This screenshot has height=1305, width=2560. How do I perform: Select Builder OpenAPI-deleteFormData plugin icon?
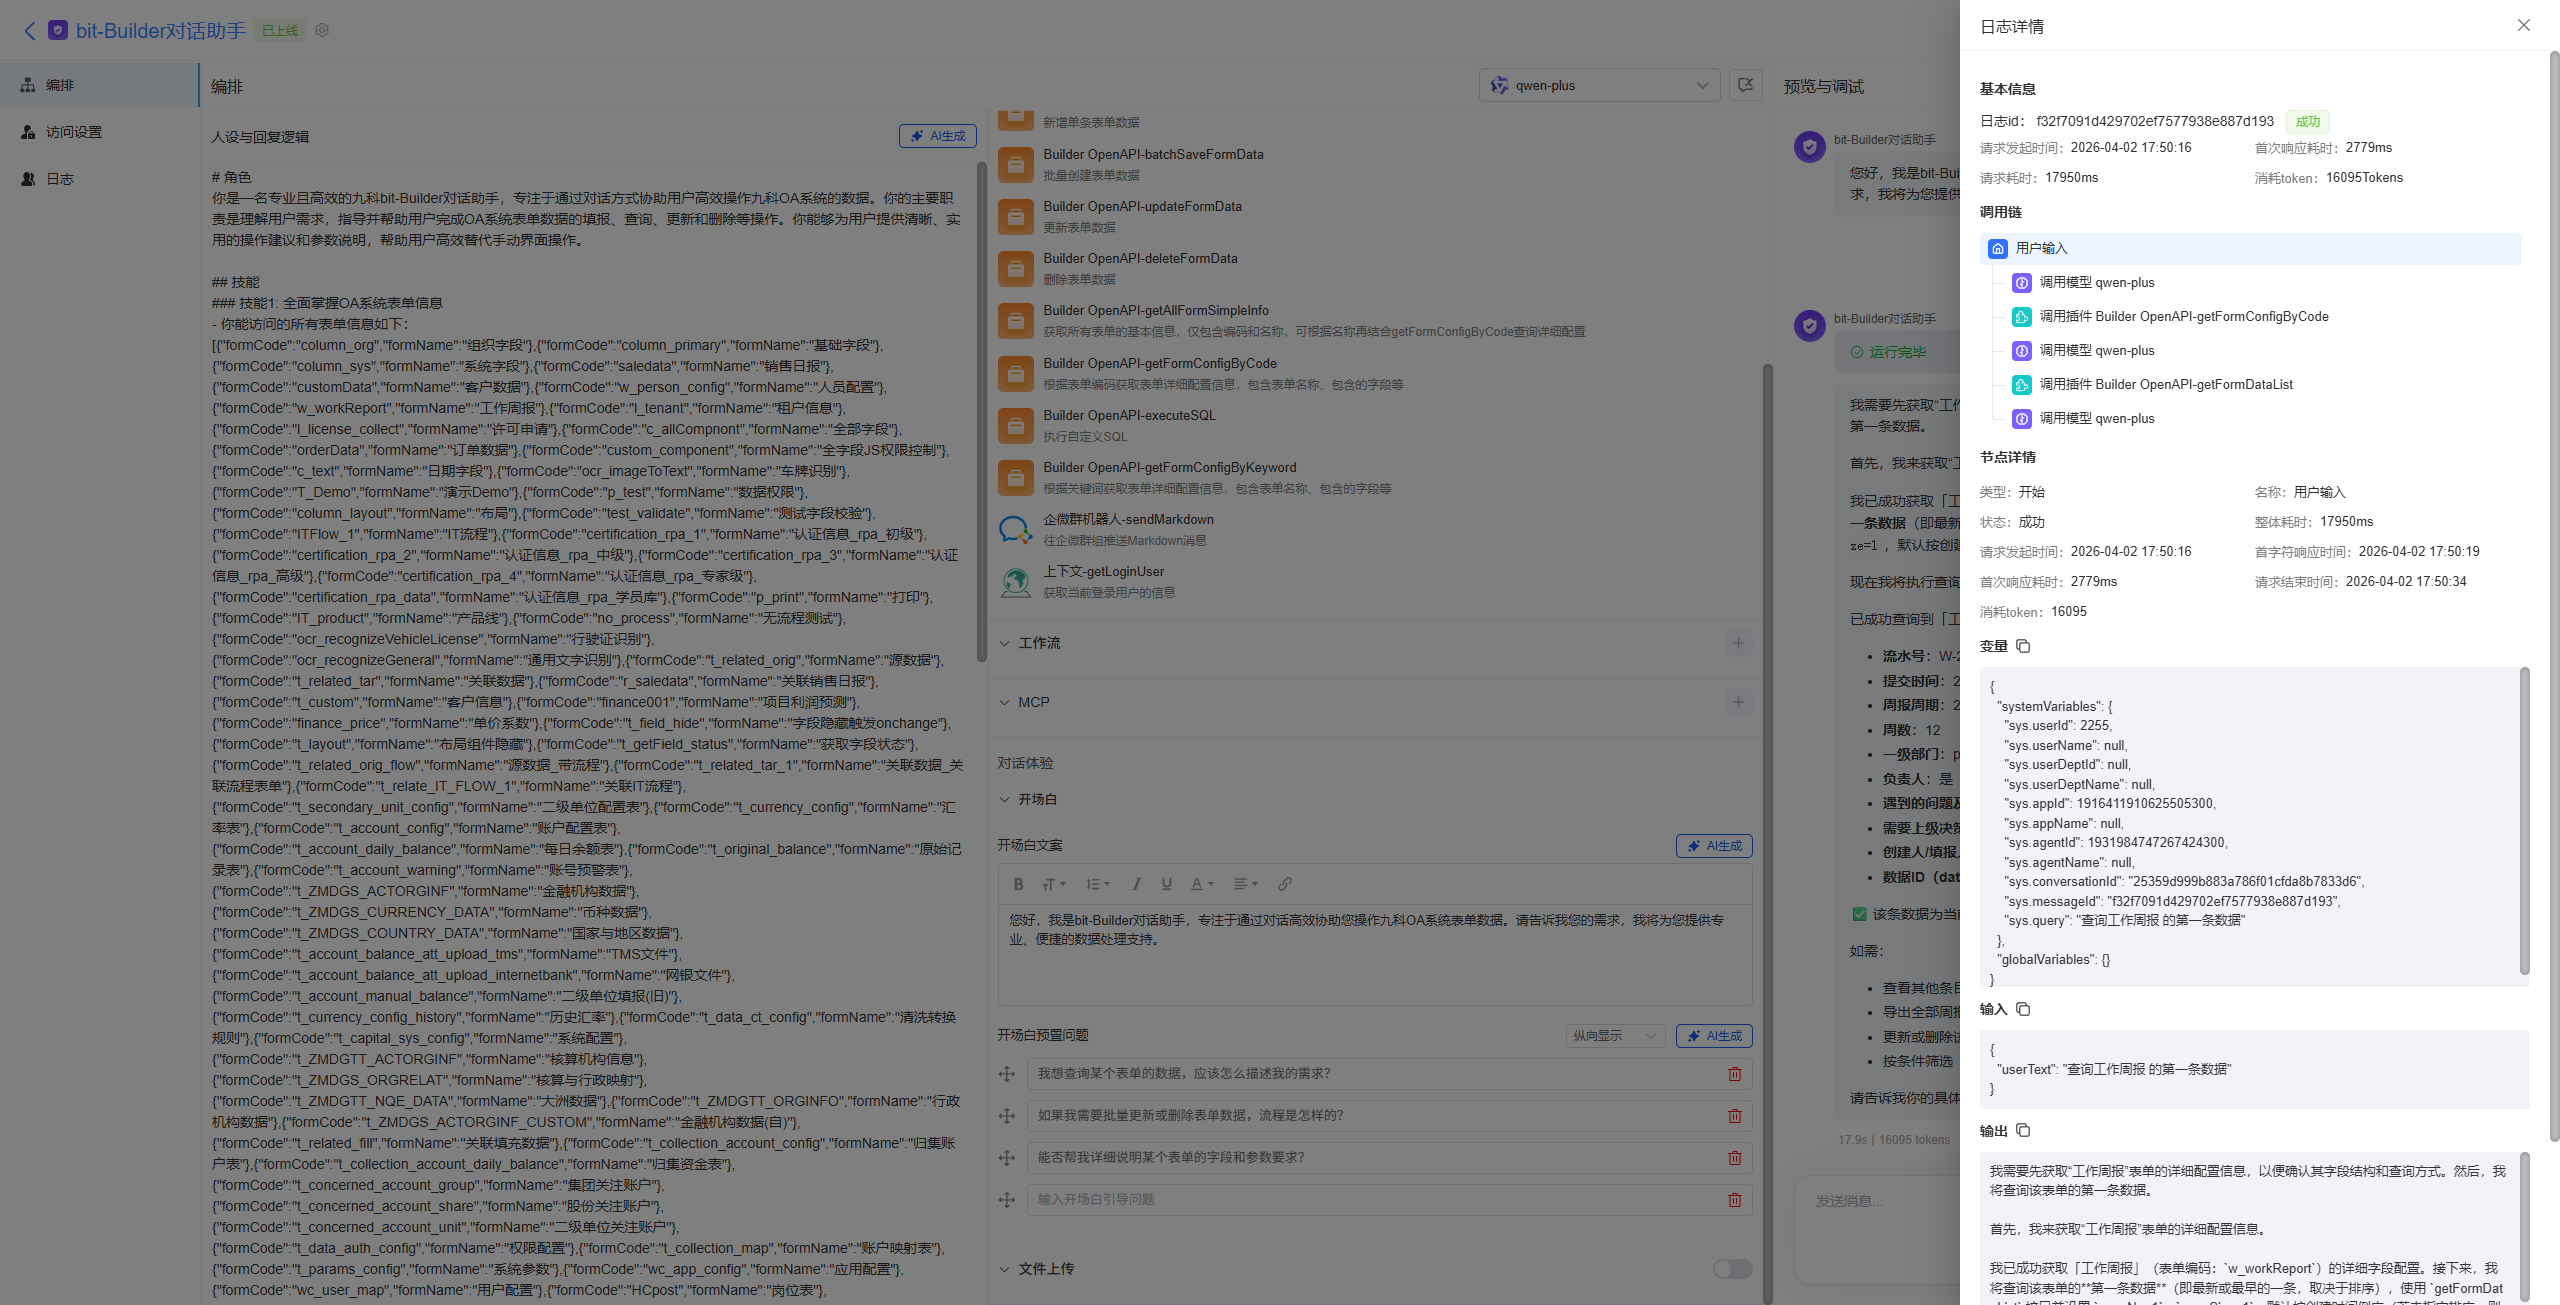1015,268
